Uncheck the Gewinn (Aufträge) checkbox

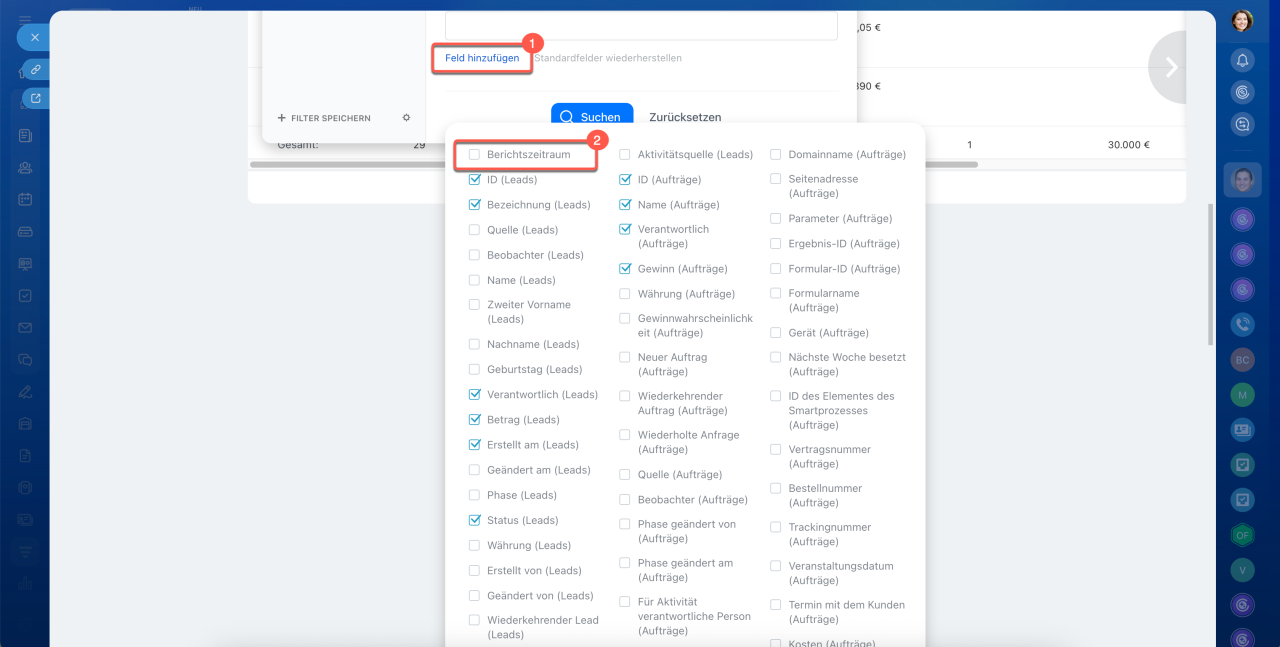click(x=625, y=269)
